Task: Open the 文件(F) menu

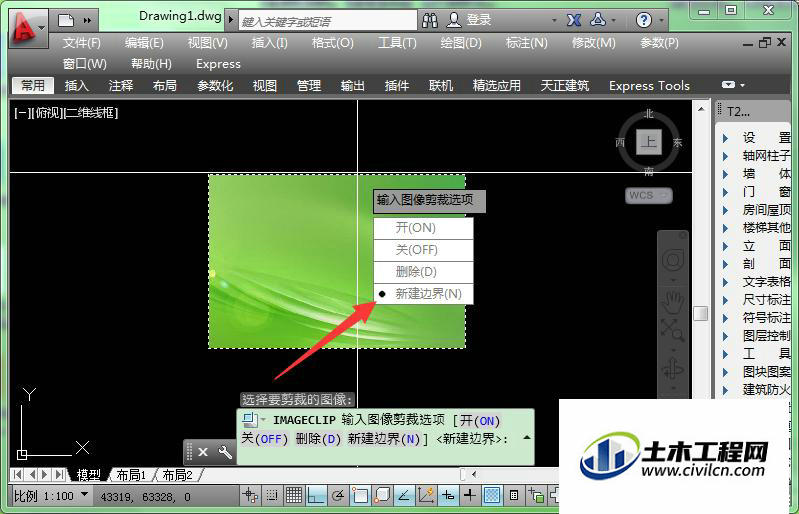Action: pos(82,43)
